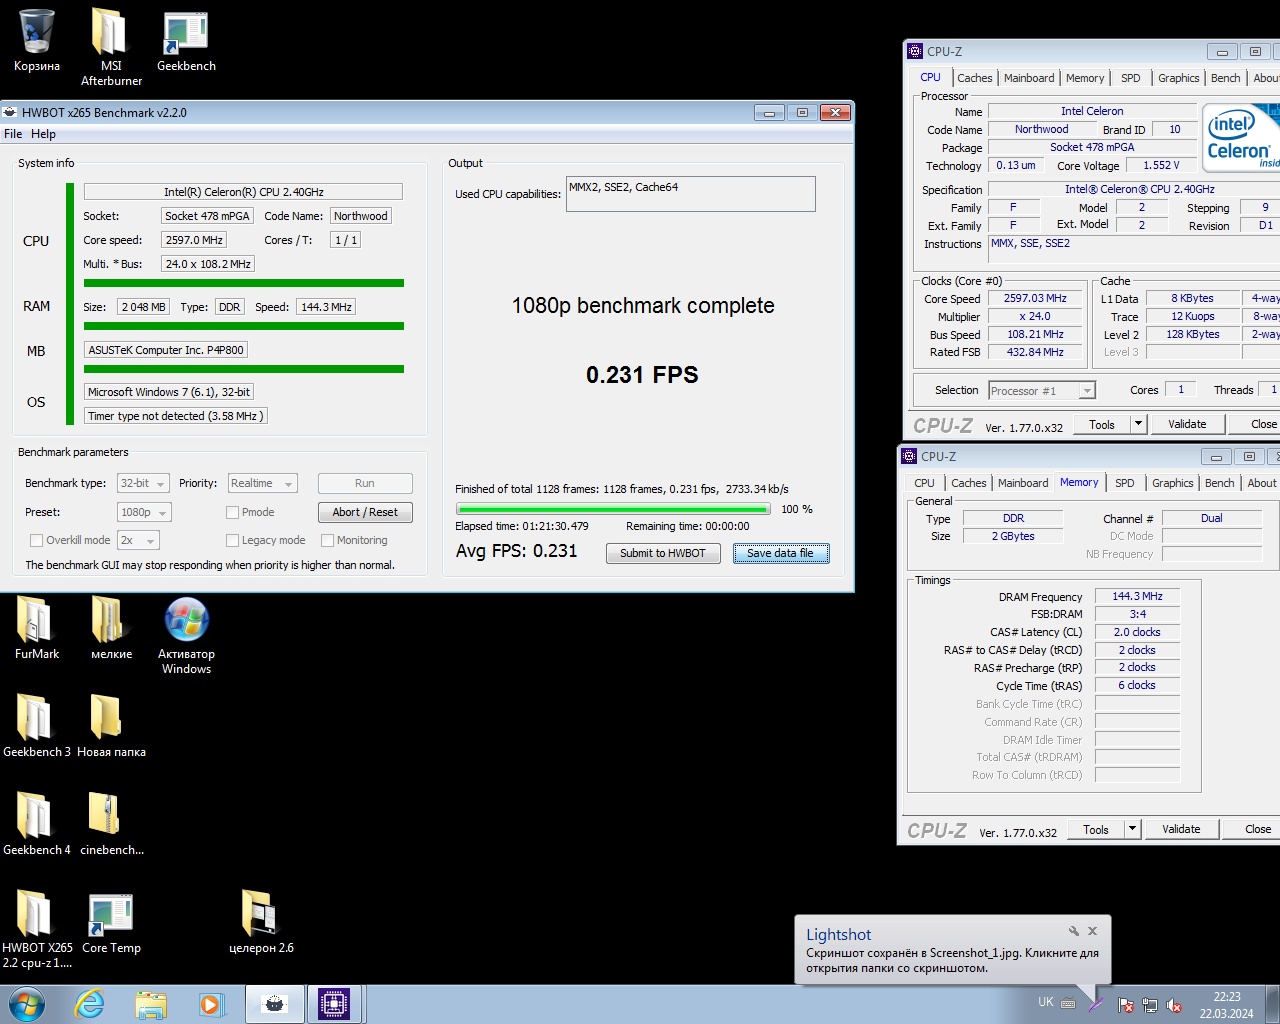The height and width of the screenshot is (1024, 1280).
Task: Toggle the Pmode checkbox
Action: click(x=232, y=512)
